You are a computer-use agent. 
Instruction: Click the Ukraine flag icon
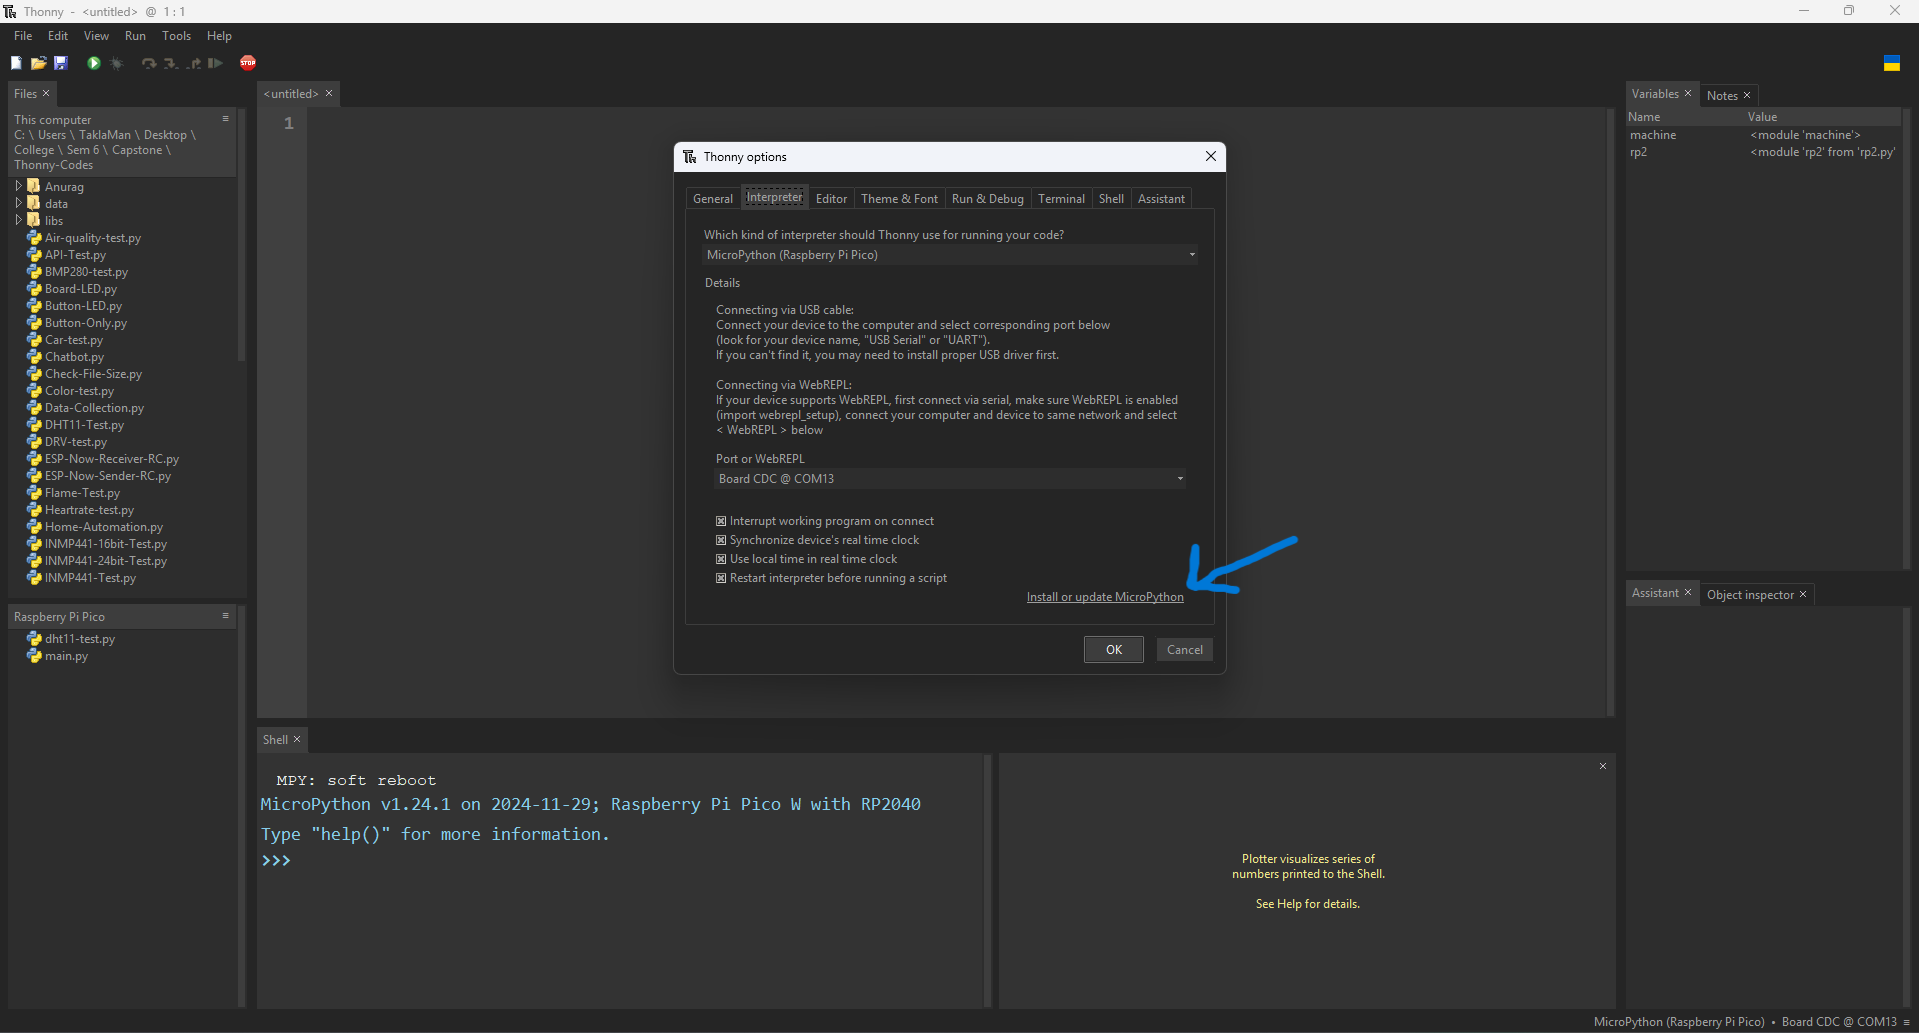1891,63
